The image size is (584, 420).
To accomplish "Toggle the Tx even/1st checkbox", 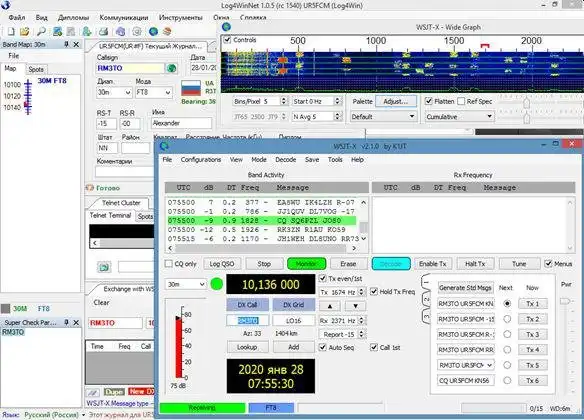I will tap(323, 279).
